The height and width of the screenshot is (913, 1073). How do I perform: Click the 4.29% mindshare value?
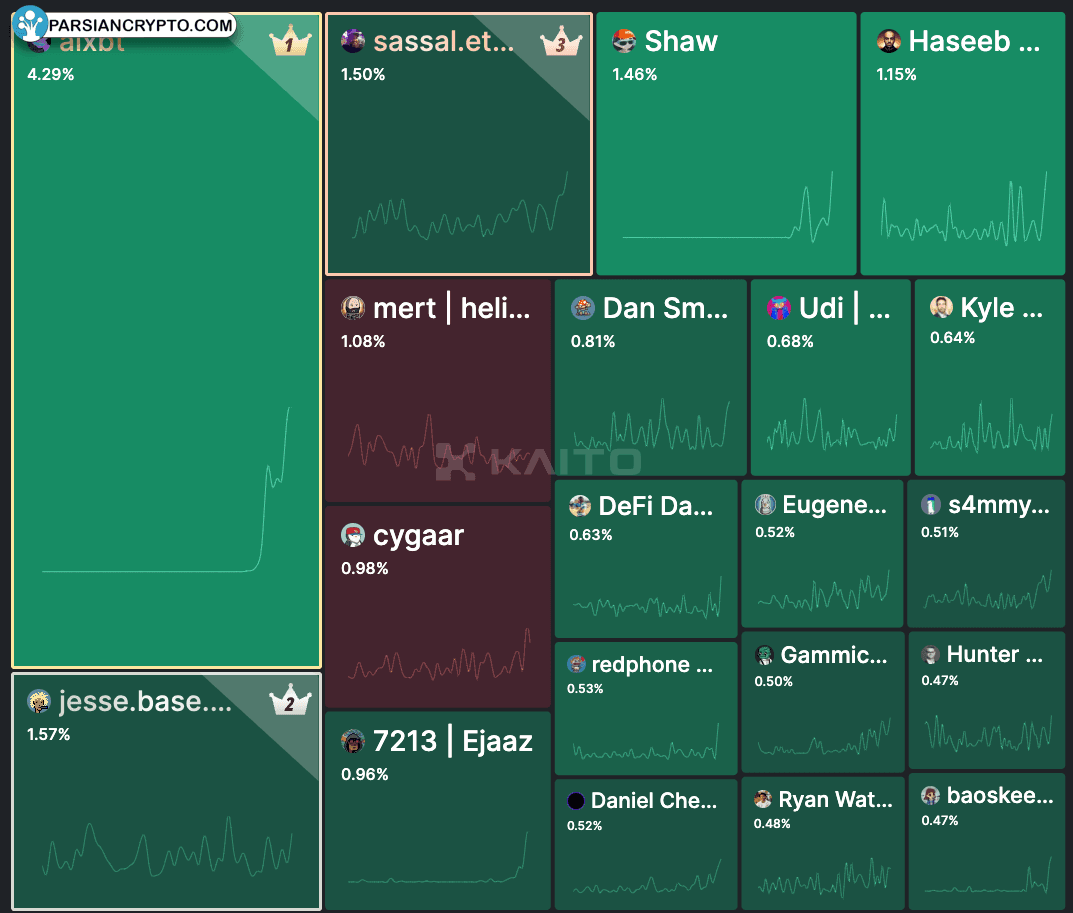click(x=51, y=75)
